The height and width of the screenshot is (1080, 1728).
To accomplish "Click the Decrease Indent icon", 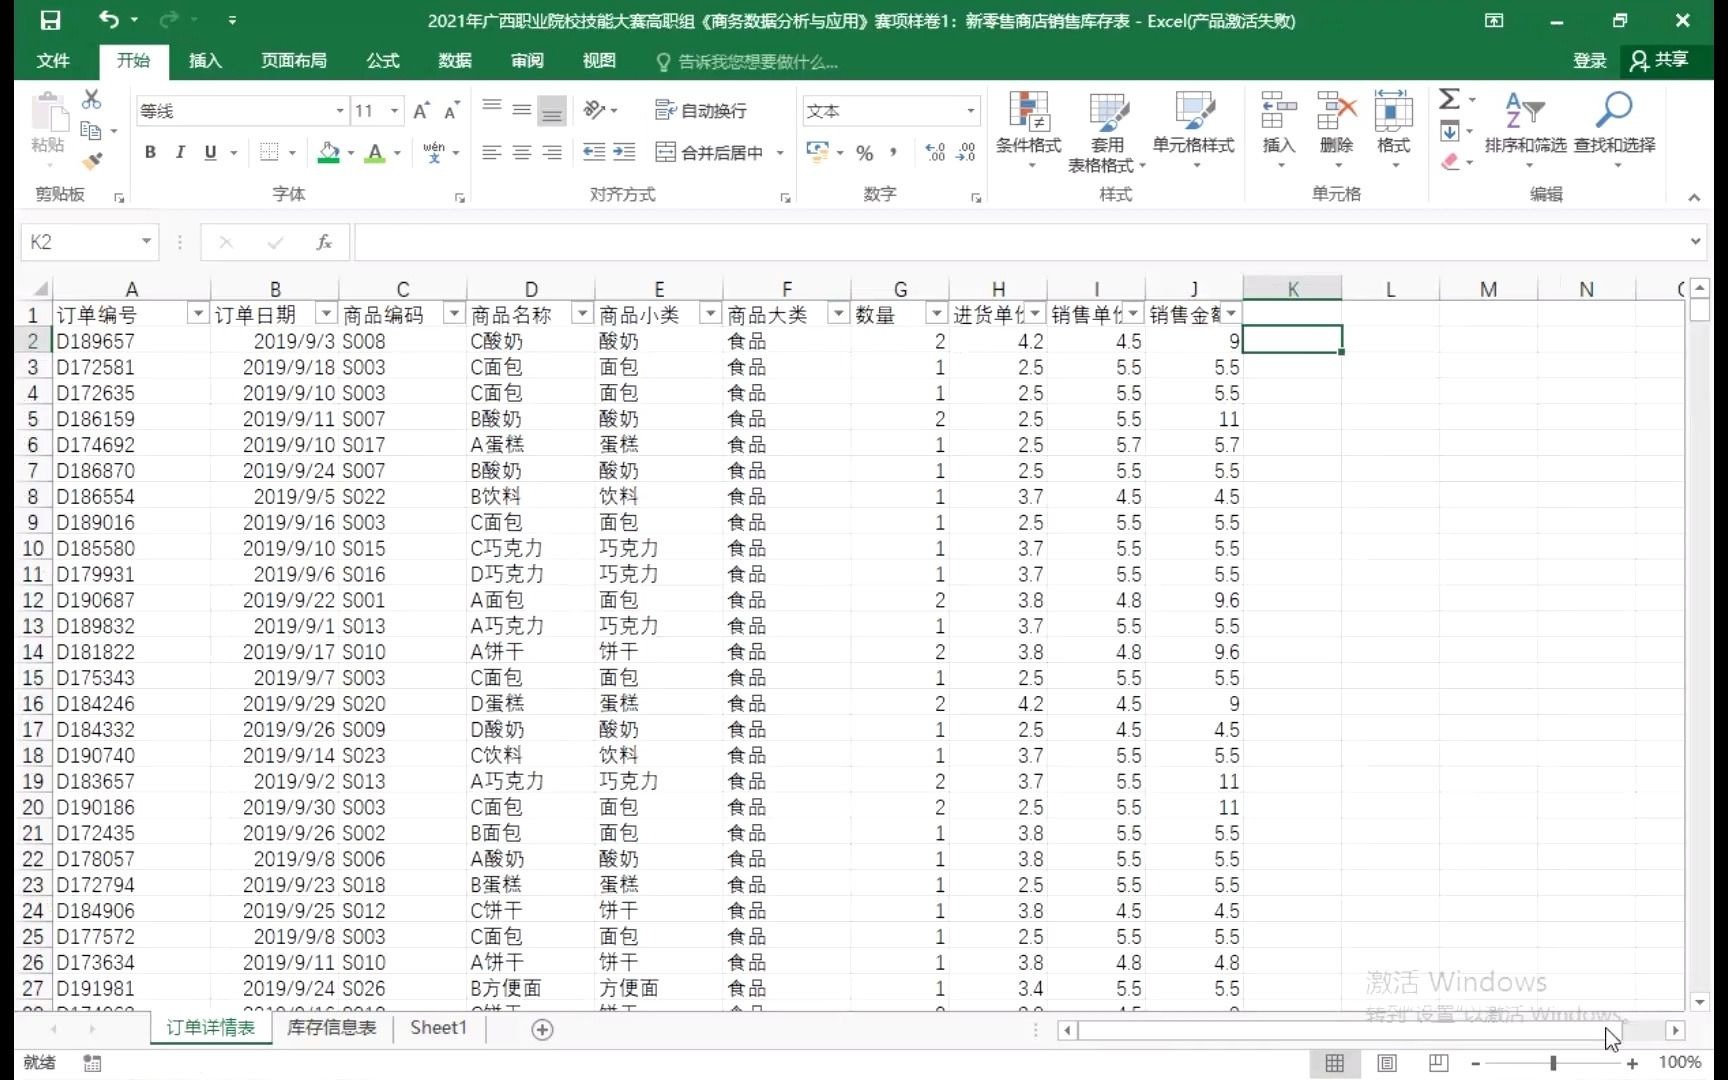I will click(594, 152).
